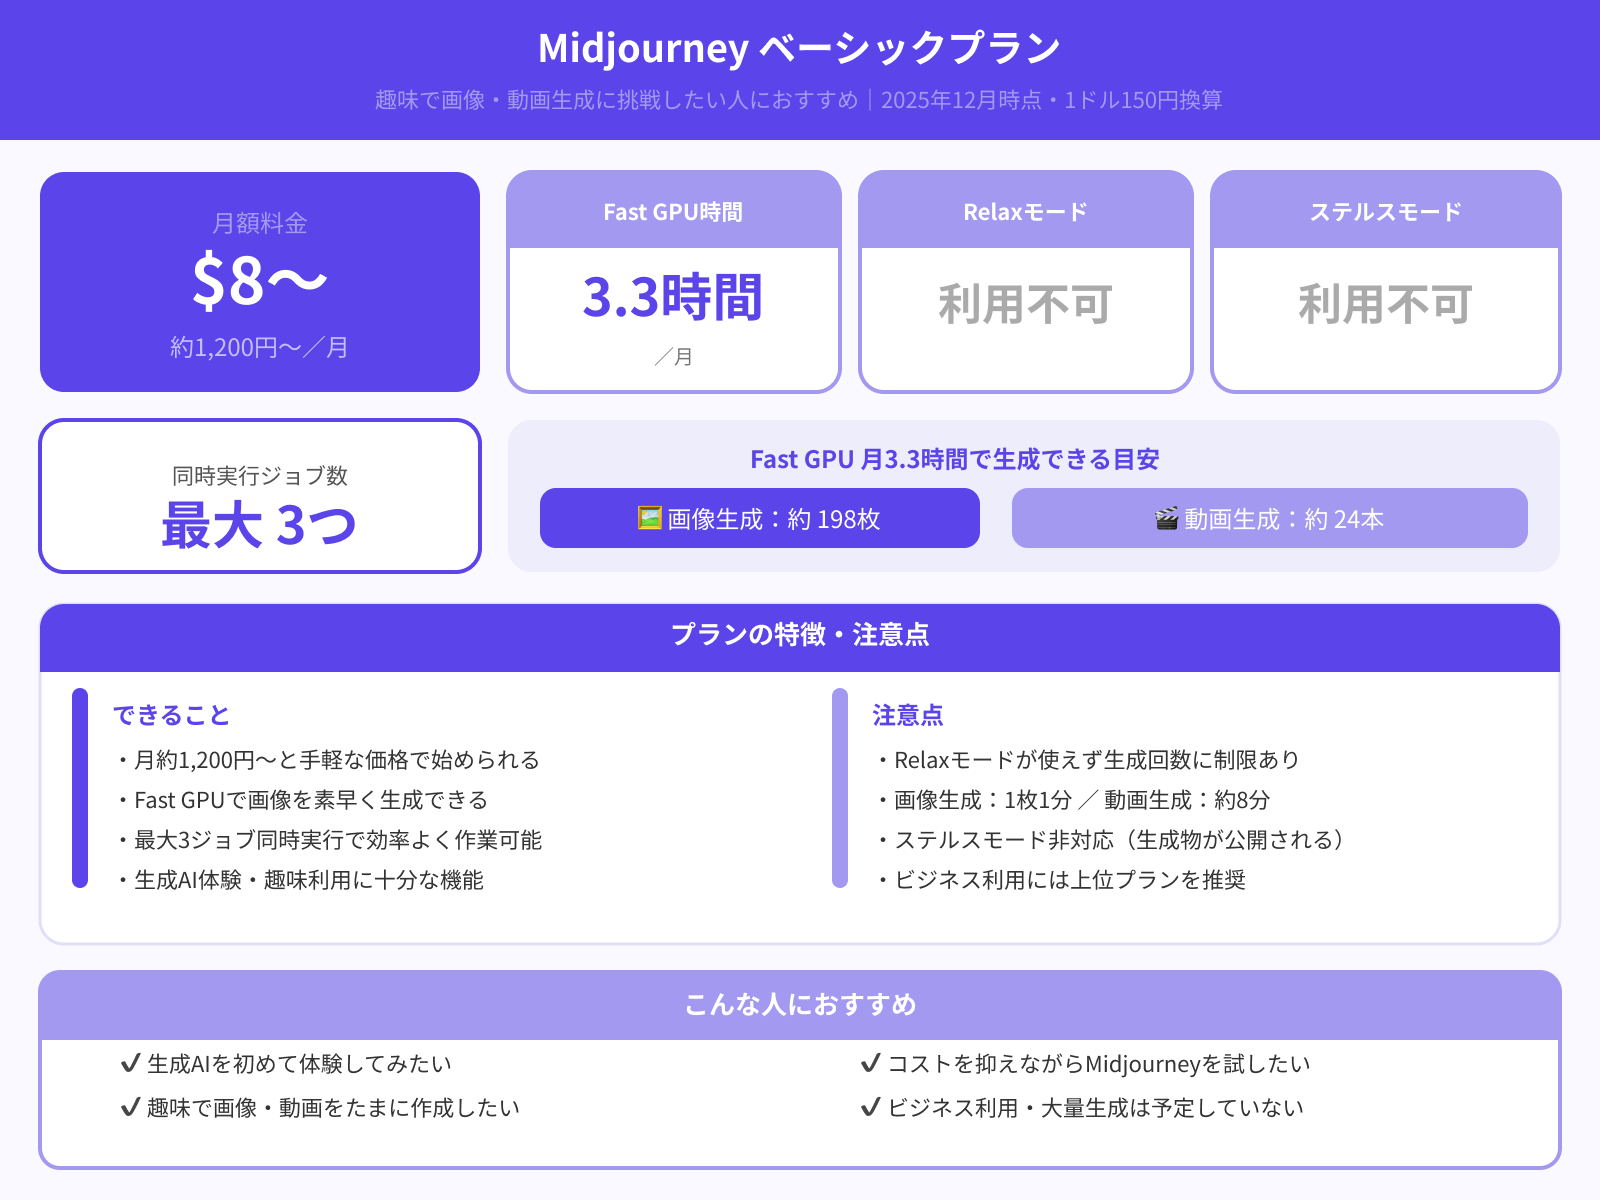Click the 月額料金 $8〜 price card
Screen dimensions: 1600x1200
point(259,282)
